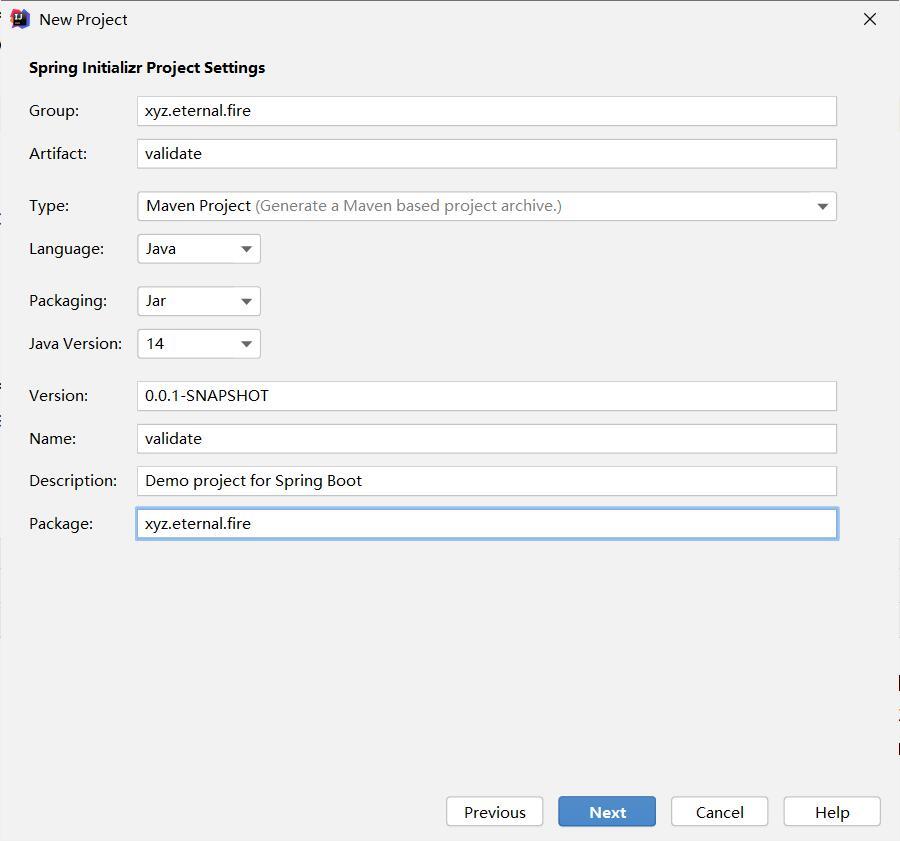Screen dimensions: 900x841
Task: Click the 'Package:' label
Action: 61,524
